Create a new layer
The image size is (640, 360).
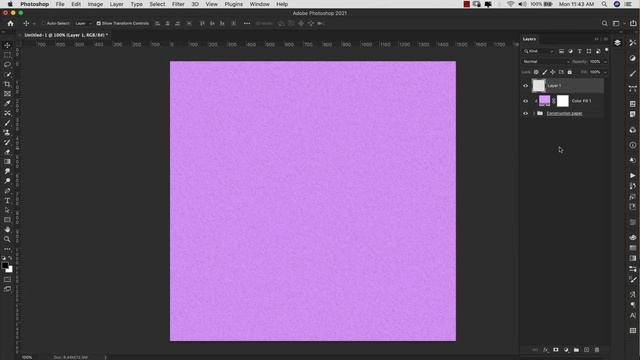[x=587, y=350]
